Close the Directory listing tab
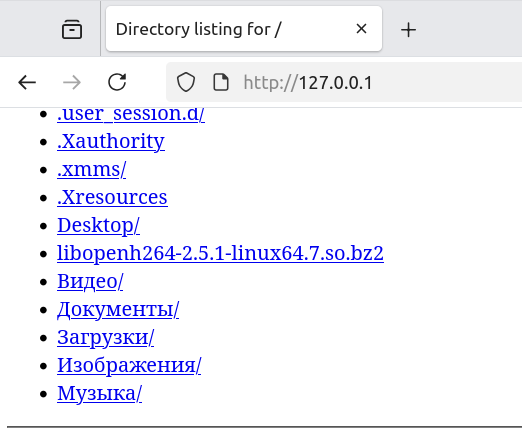The height and width of the screenshot is (438, 522). pos(361,29)
